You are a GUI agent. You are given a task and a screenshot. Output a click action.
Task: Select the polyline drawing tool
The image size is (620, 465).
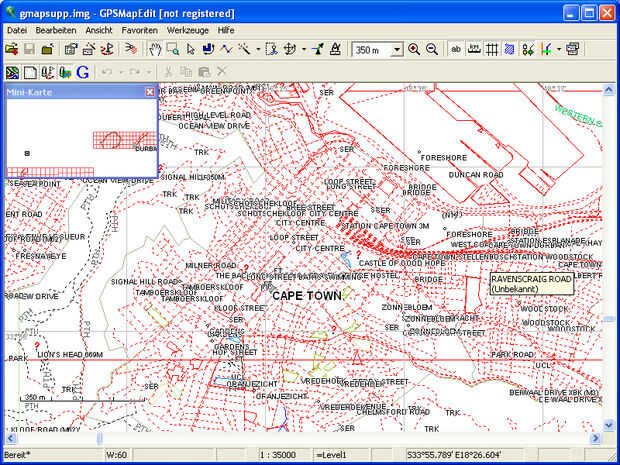(226, 49)
